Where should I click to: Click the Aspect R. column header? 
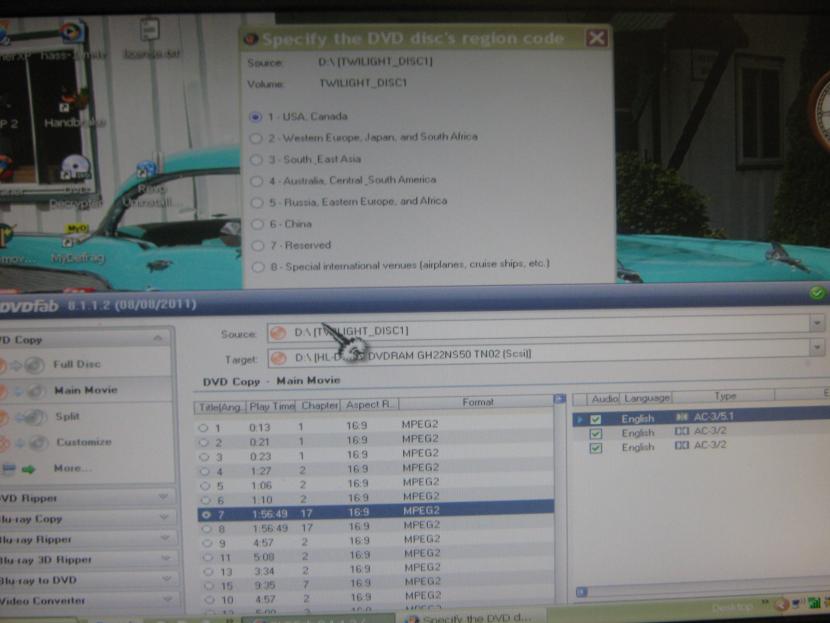click(369, 405)
